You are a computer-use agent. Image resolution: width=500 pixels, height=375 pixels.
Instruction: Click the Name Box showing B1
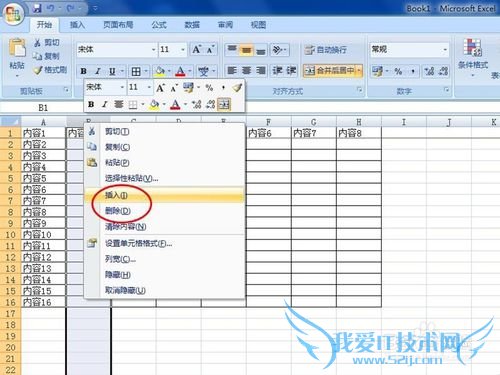pyautogui.click(x=42, y=107)
